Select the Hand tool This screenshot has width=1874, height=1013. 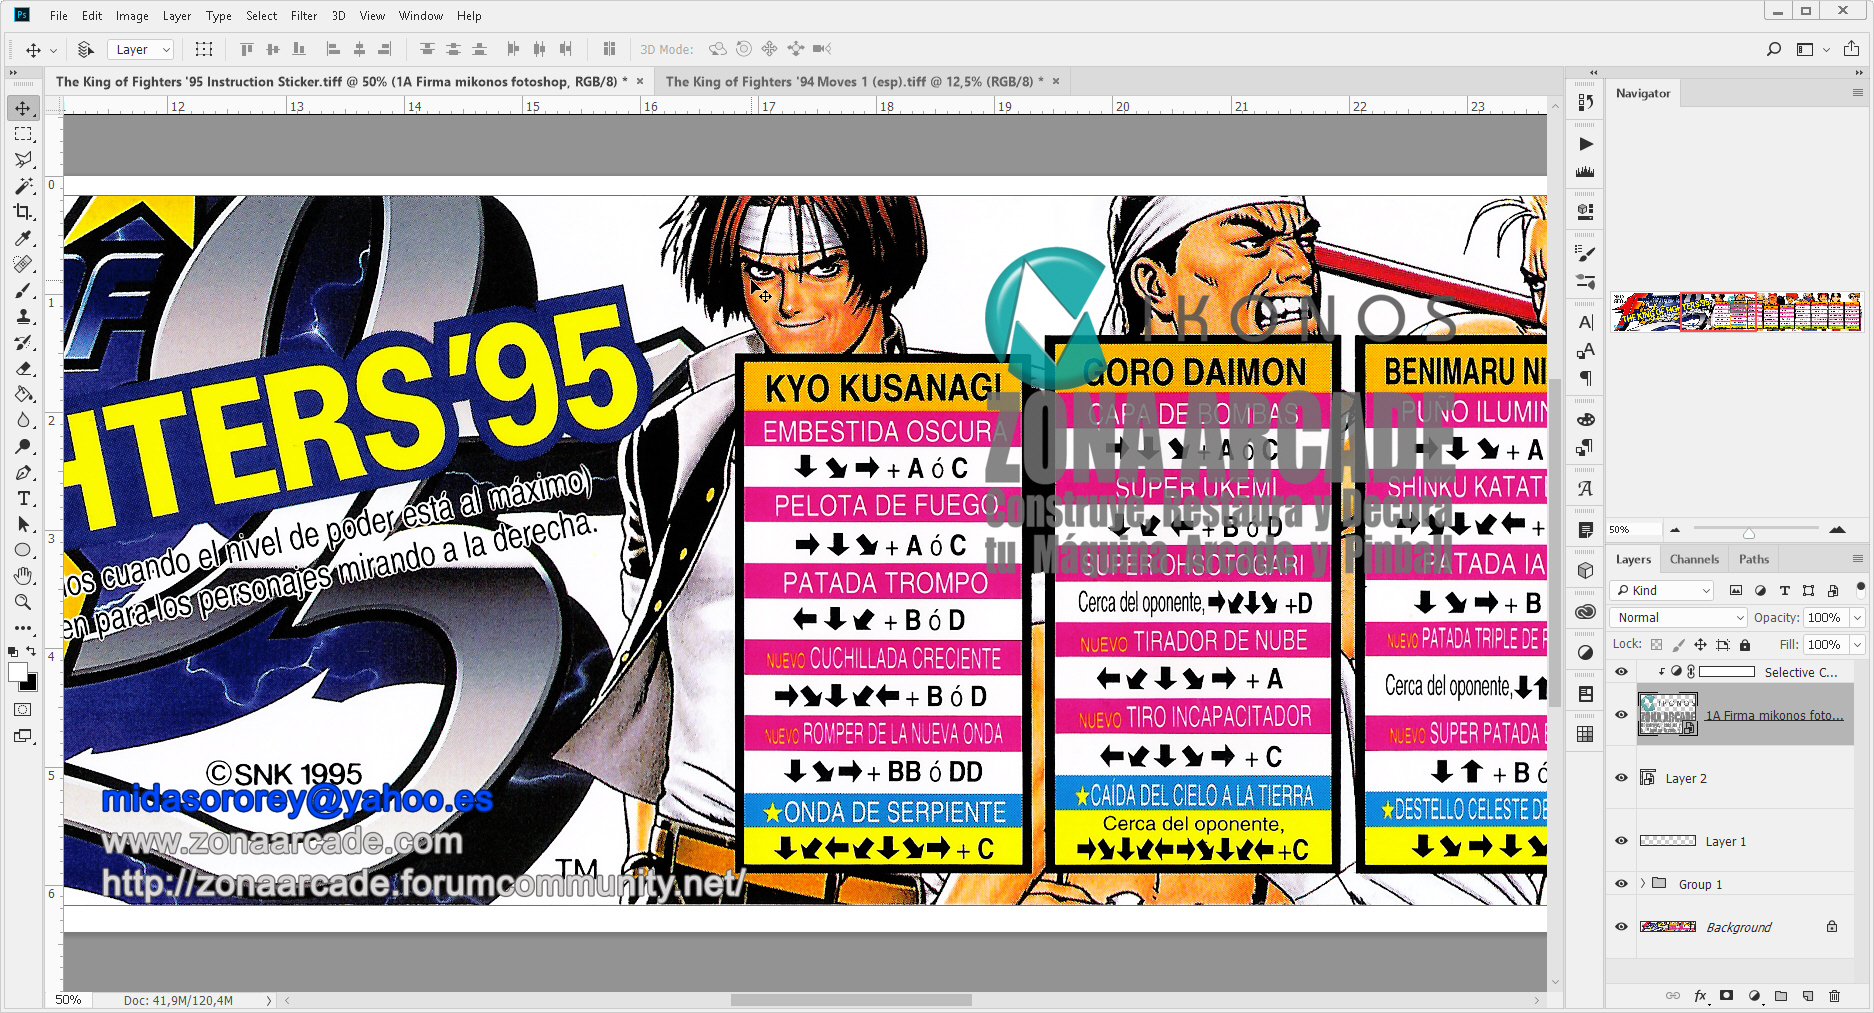point(24,575)
